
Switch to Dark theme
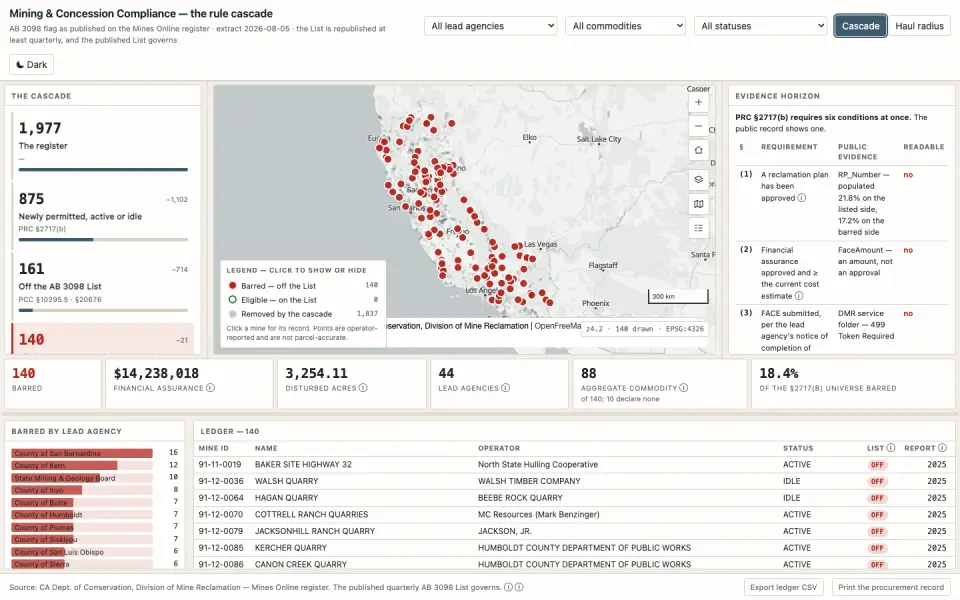pos(31,64)
